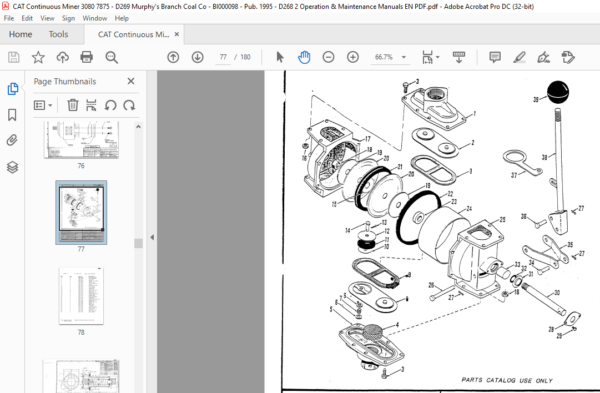600x393 pixels.
Task: Open the Window menu
Action: pos(95,18)
